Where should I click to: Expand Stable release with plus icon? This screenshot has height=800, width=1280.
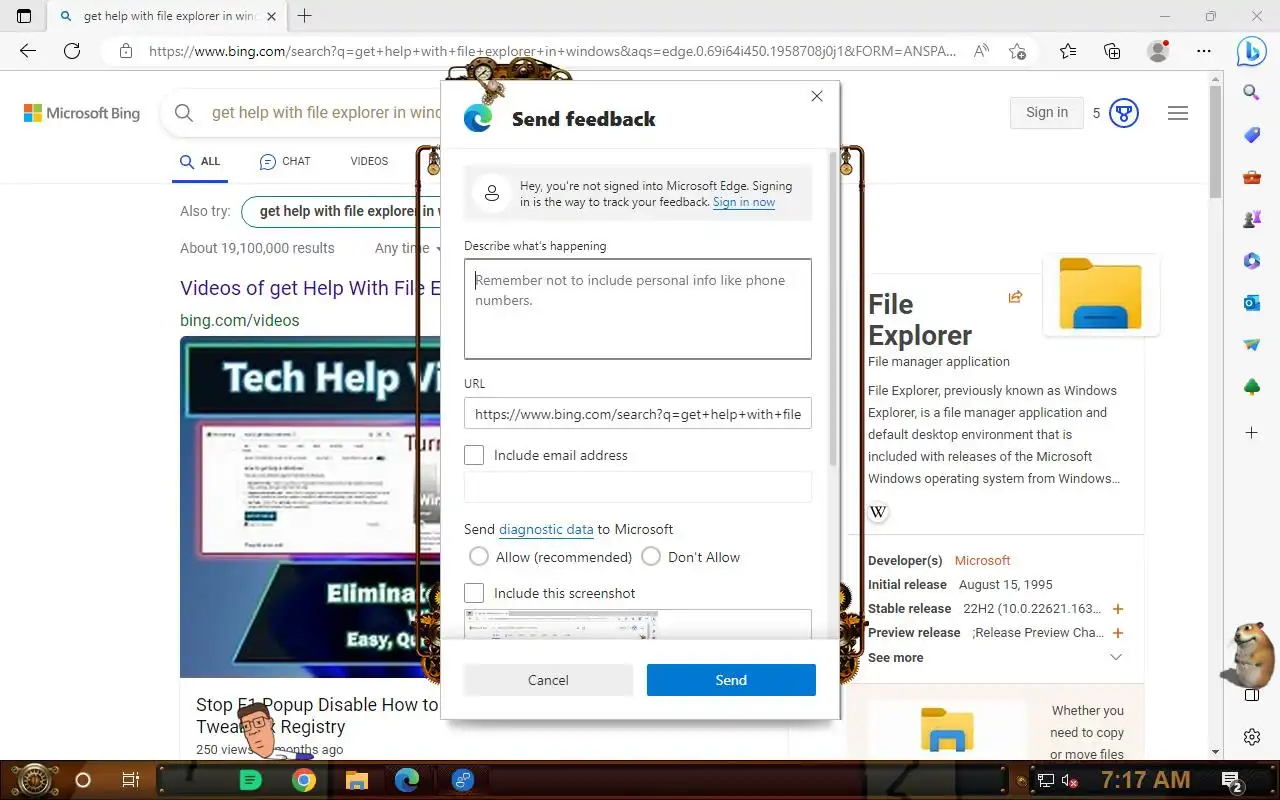[1118, 609]
